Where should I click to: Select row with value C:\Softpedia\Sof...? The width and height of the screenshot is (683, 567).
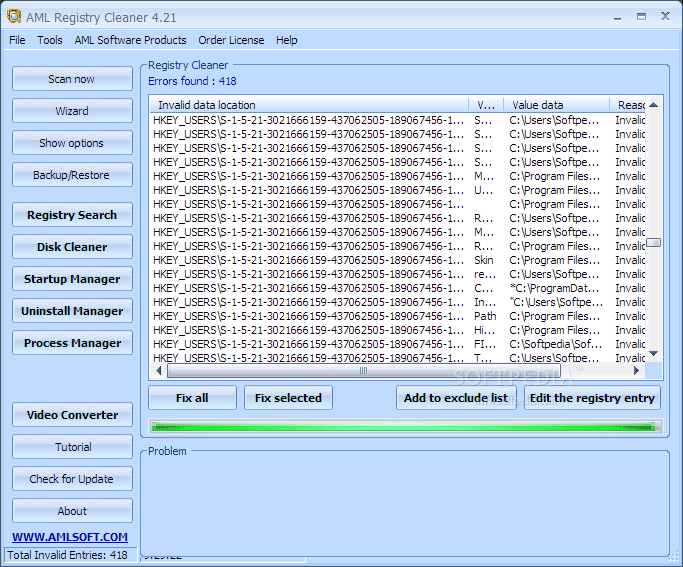coord(398,344)
